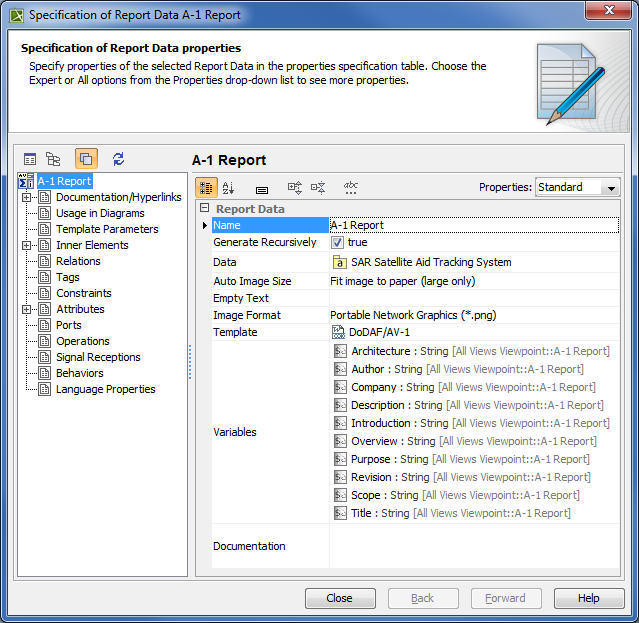Select Constraints tree item

pyautogui.click(x=84, y=293)
